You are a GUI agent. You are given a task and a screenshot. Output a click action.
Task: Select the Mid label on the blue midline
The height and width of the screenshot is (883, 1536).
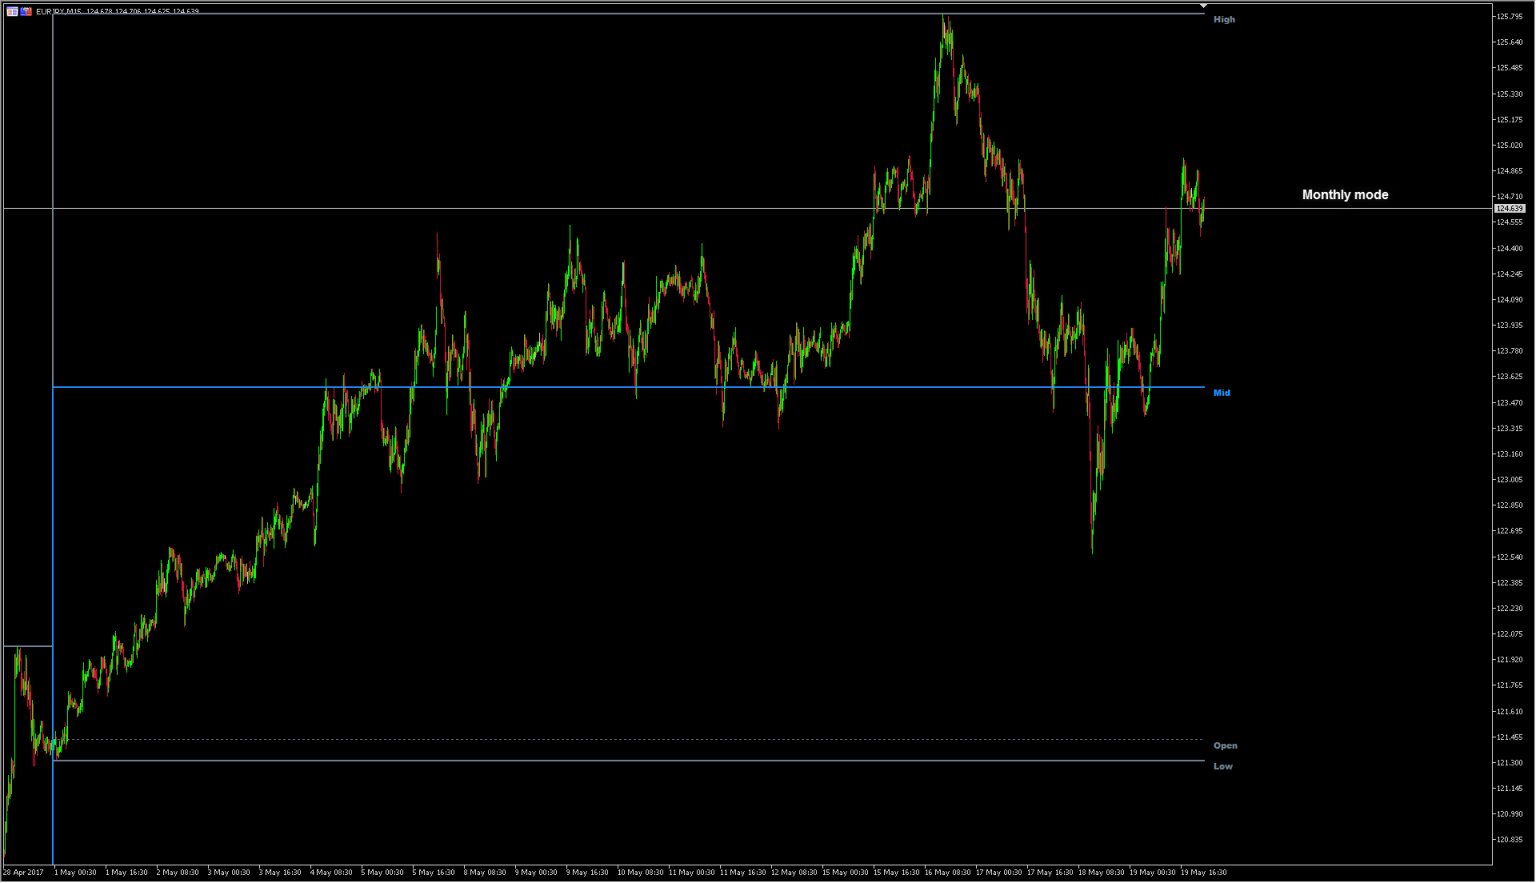[x=1222, y=392]
